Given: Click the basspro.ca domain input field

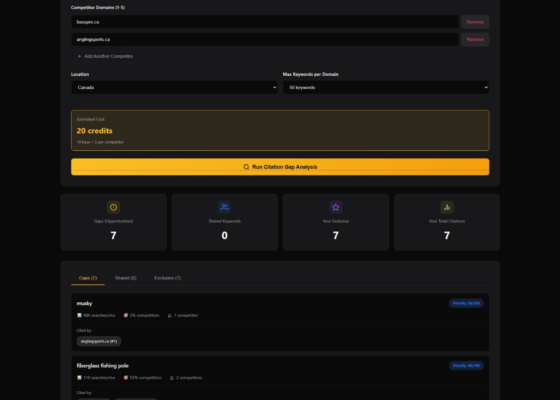Looking at the screenshot, I should coord(265,22).
